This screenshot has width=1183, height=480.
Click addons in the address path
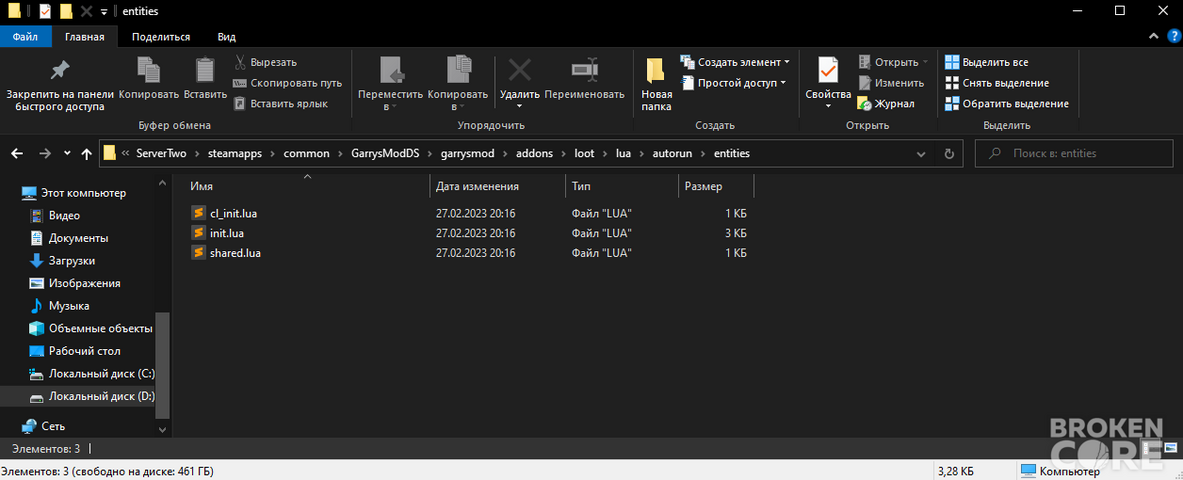click(534, 153)
